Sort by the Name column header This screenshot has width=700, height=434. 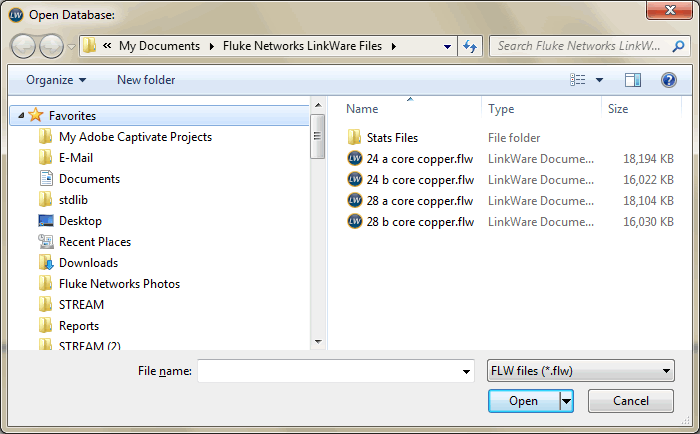coord(362,109)
